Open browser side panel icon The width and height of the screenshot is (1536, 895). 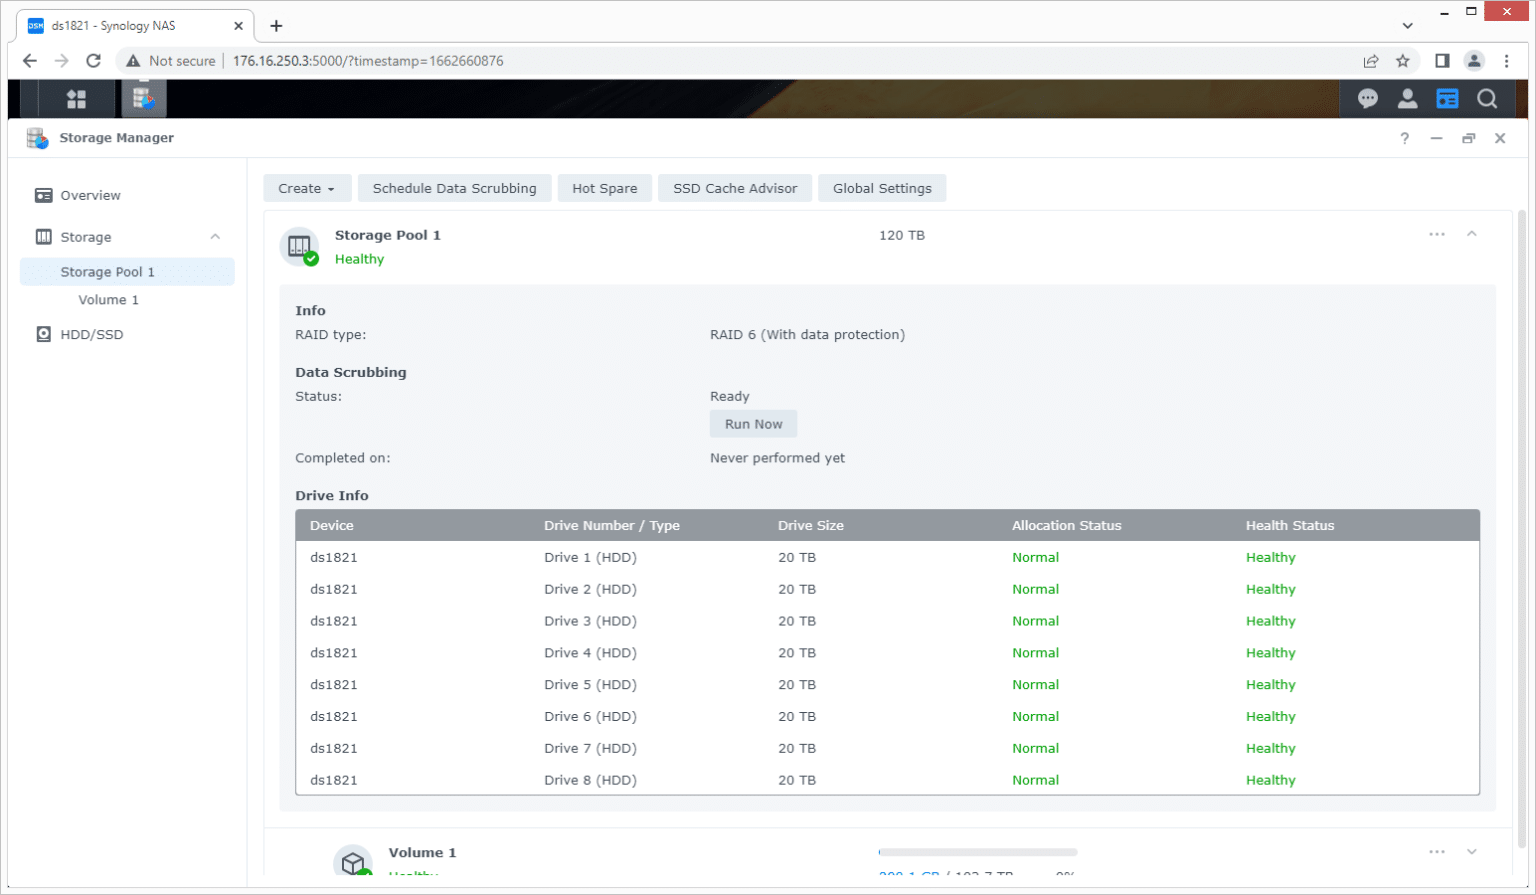pyautogui.click(x=1442, y=61)
